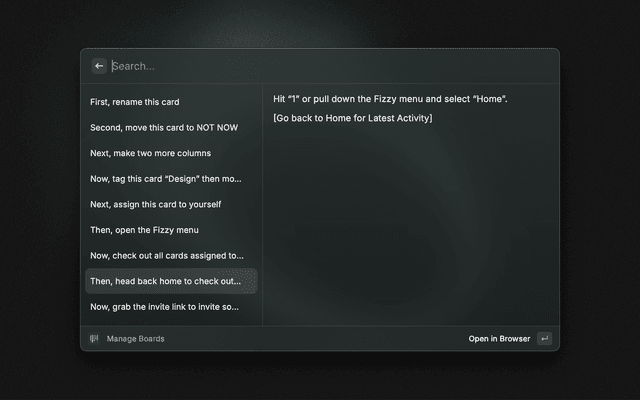Screen dimensions: 640x400
Task: Click the "Open in Browser" action
Action: click(499, 339)
